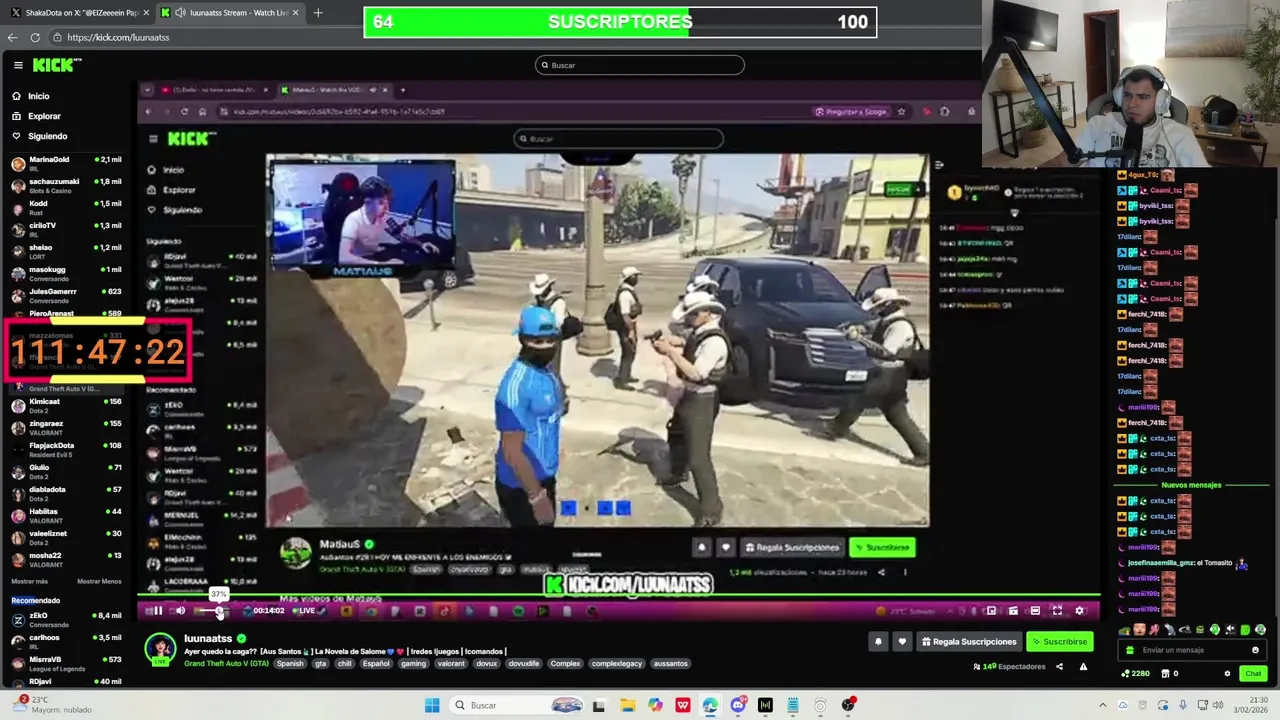Open the MarinaGold channel in the sidebar
The image size is (1280, 720).
pos(66,163)
